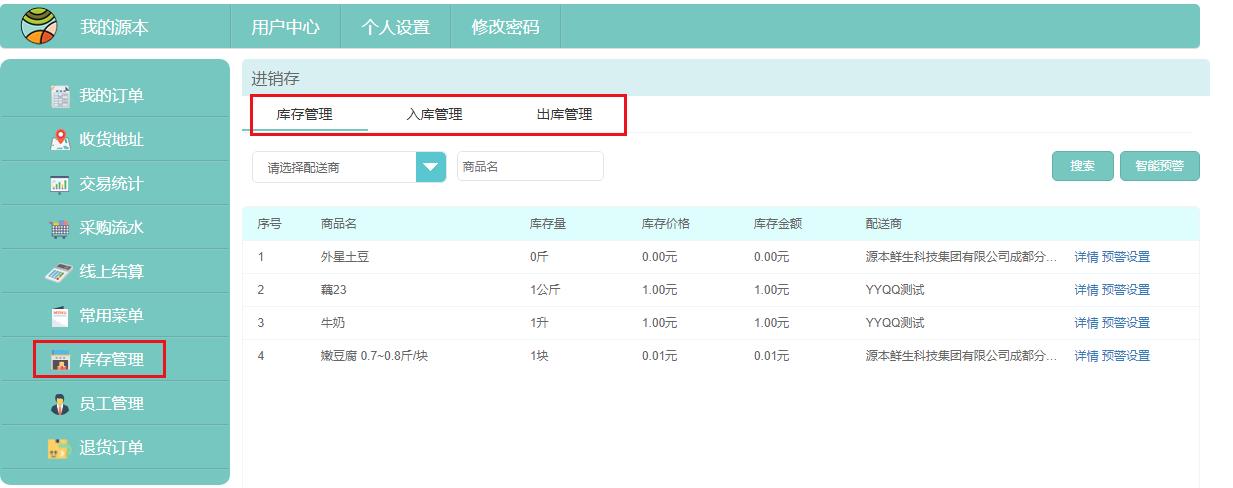
Task: Switch to the 出库管理 tab
Action: pyautogui.click(x=564, y=114)
